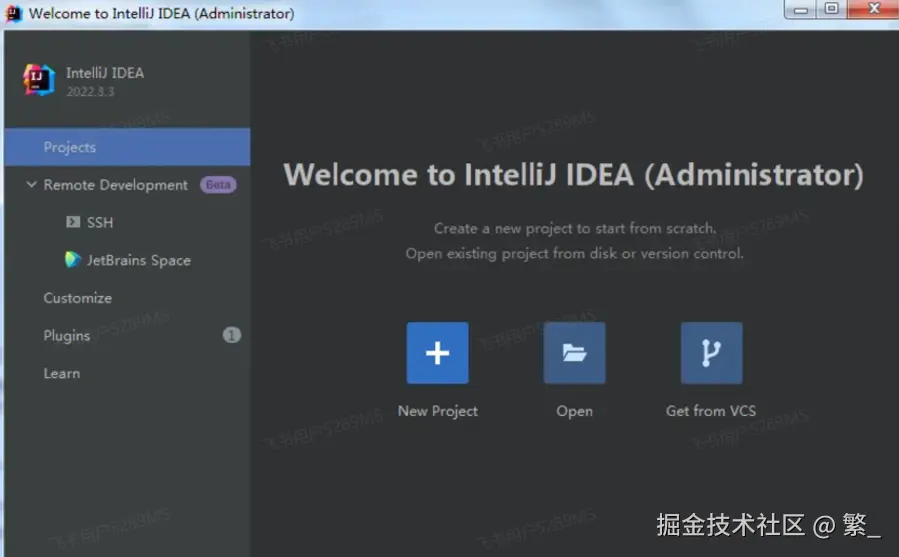Click the Get from VCS branch icon
The image size is (899, 557).
712,353
